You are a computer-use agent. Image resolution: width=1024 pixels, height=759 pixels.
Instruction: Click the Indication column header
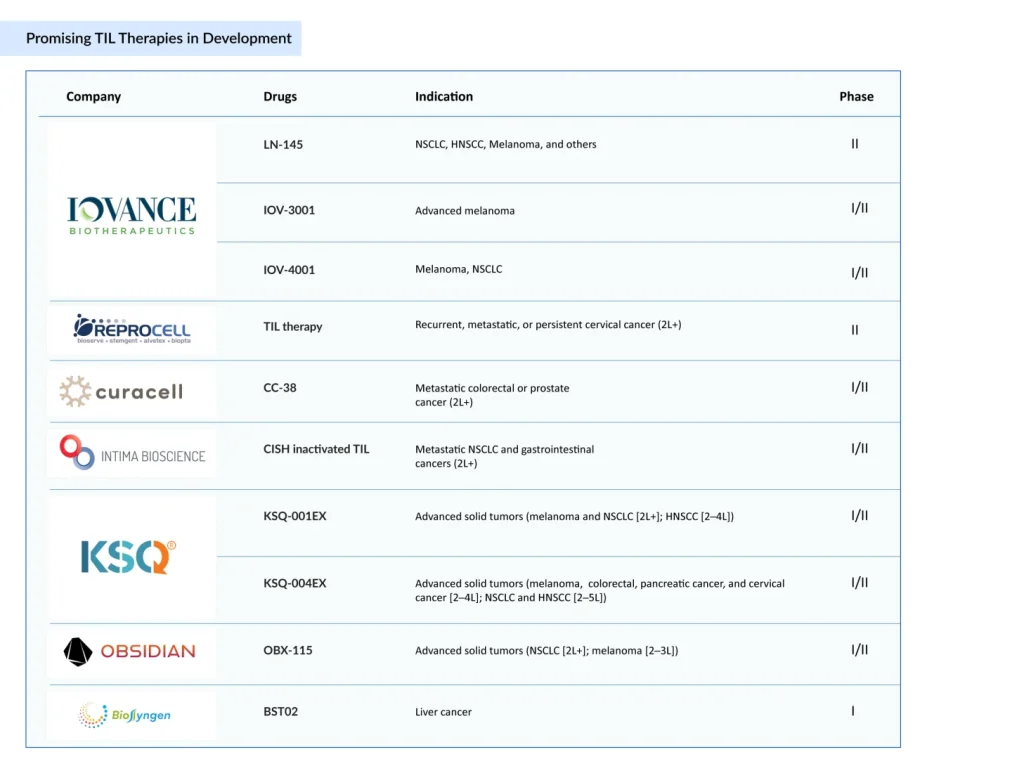coord(443,96)
